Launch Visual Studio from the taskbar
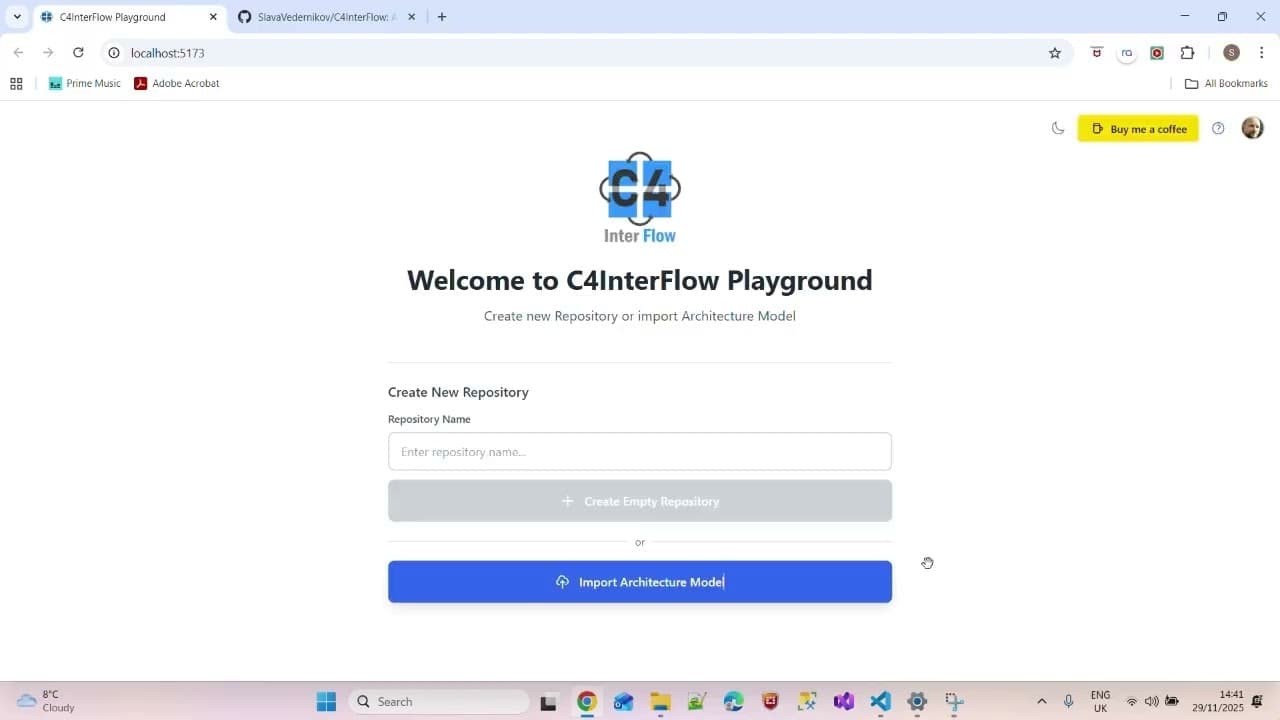Screen dimensions: 1280x720 click(x=843, y=701)
